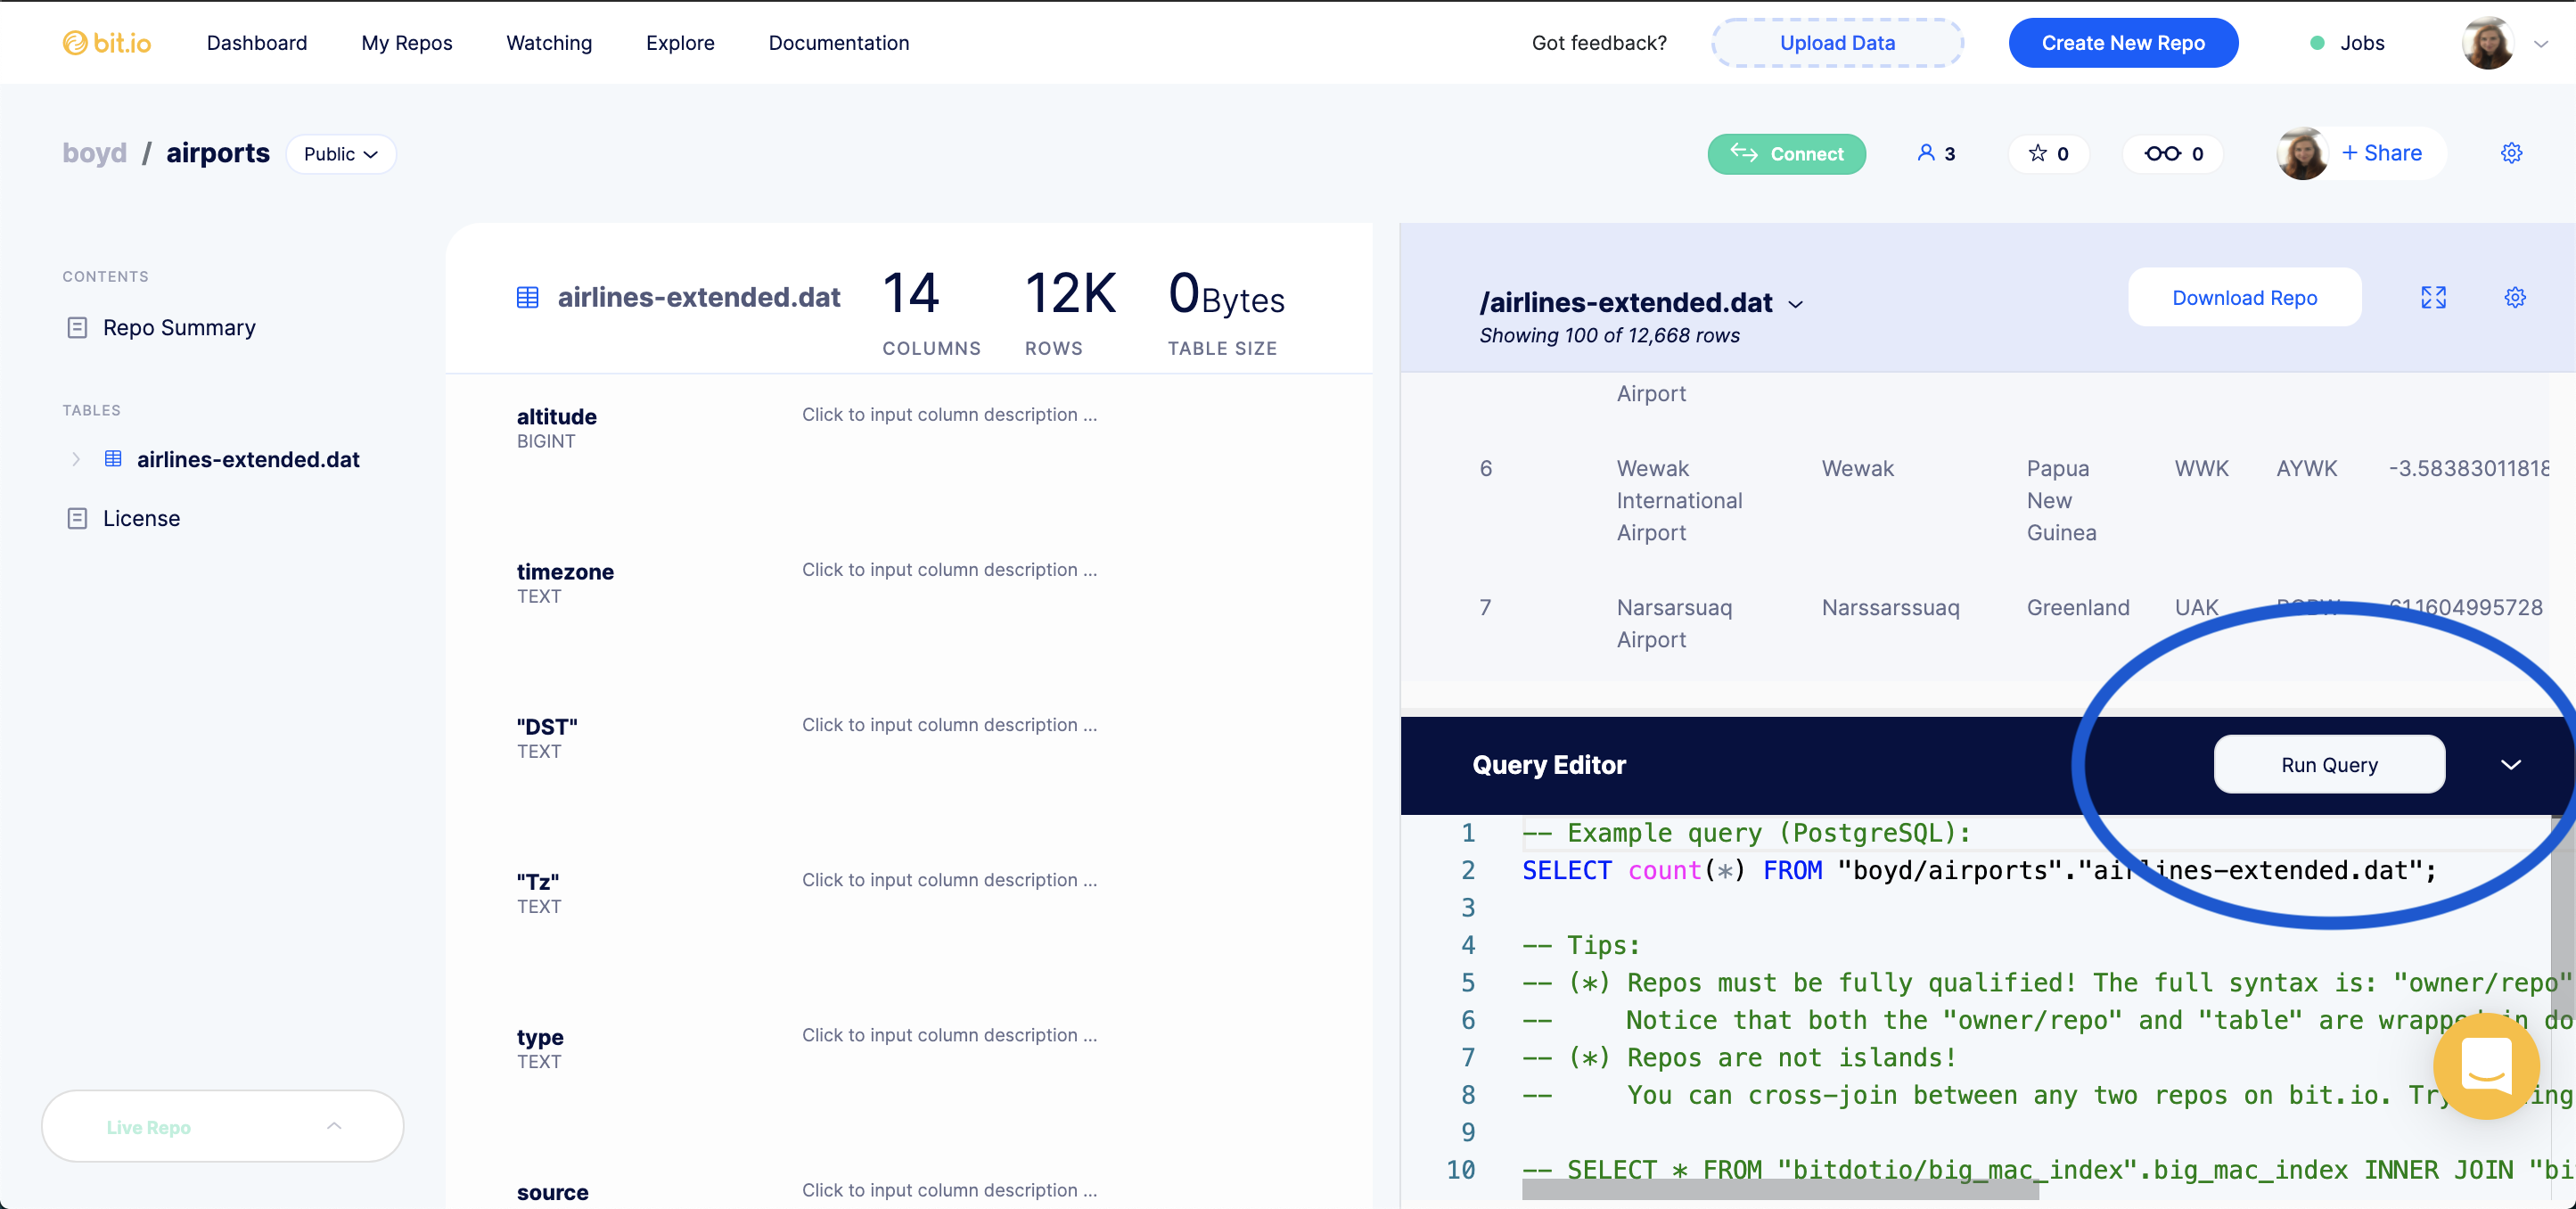
Task: Go to the Explore tab
Action: [x=680, y=43]
